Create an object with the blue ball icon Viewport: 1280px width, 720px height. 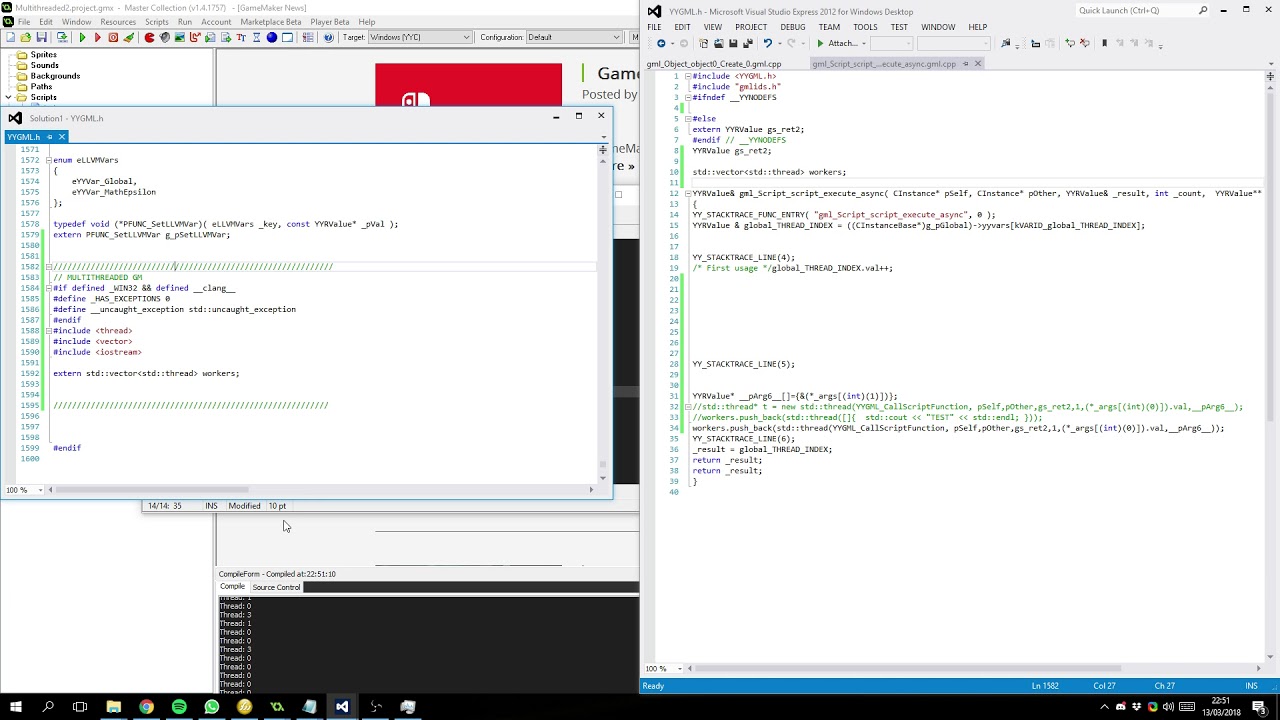(272, 37)
